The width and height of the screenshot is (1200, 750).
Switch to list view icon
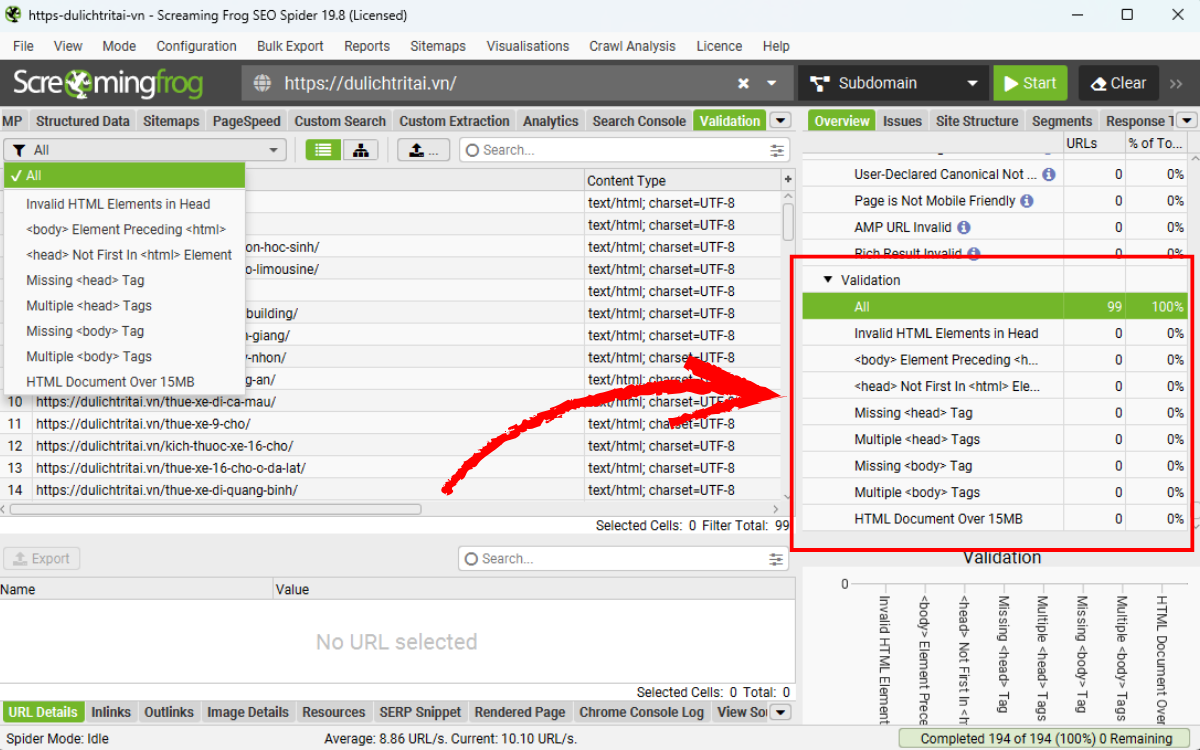click(323, 150)
